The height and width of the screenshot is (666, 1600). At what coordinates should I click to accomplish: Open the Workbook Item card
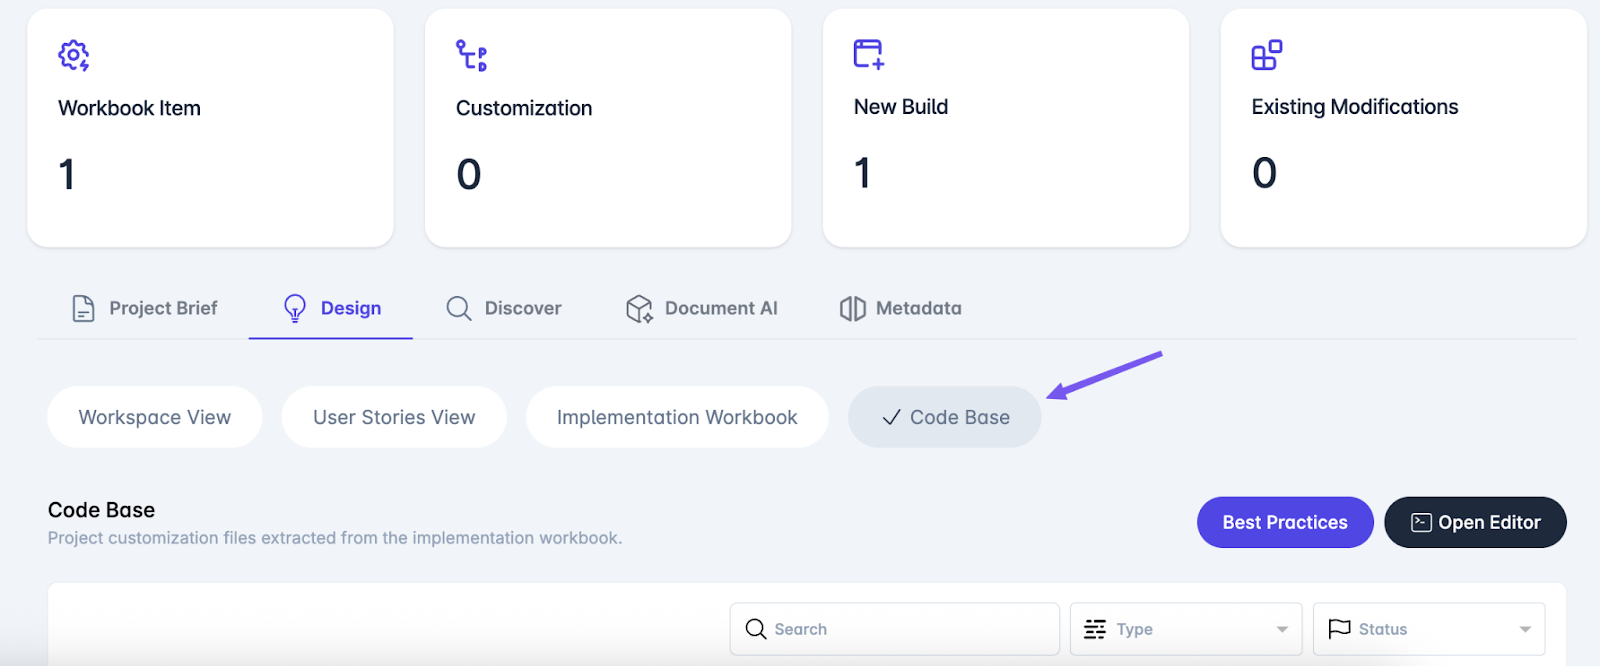tap(210, 128)
